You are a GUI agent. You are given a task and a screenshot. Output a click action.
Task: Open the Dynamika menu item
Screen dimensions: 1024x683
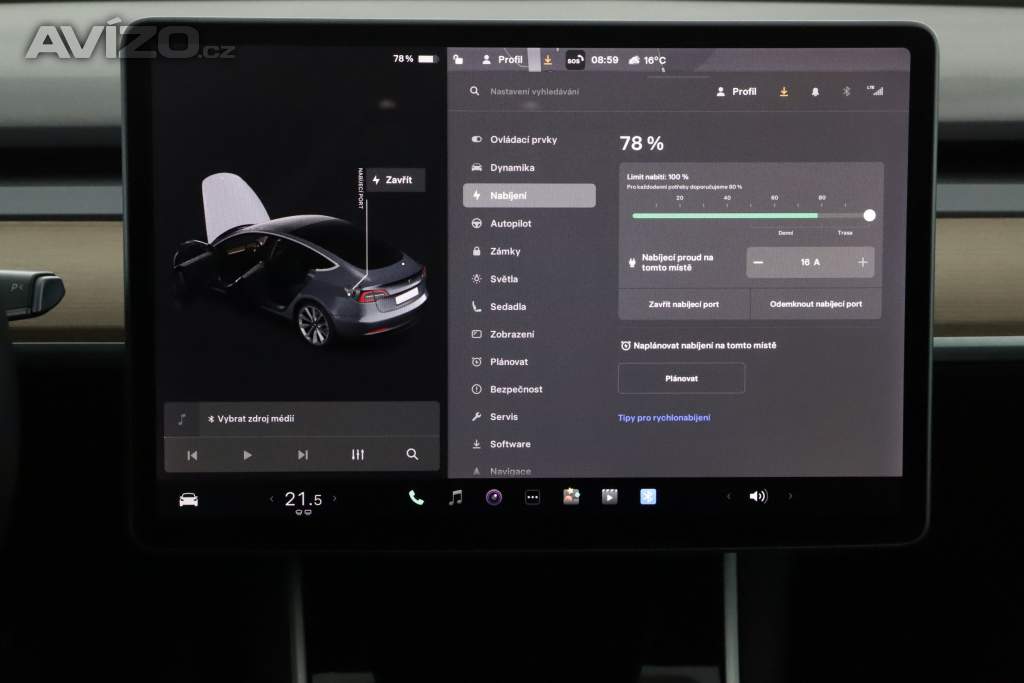503,168
